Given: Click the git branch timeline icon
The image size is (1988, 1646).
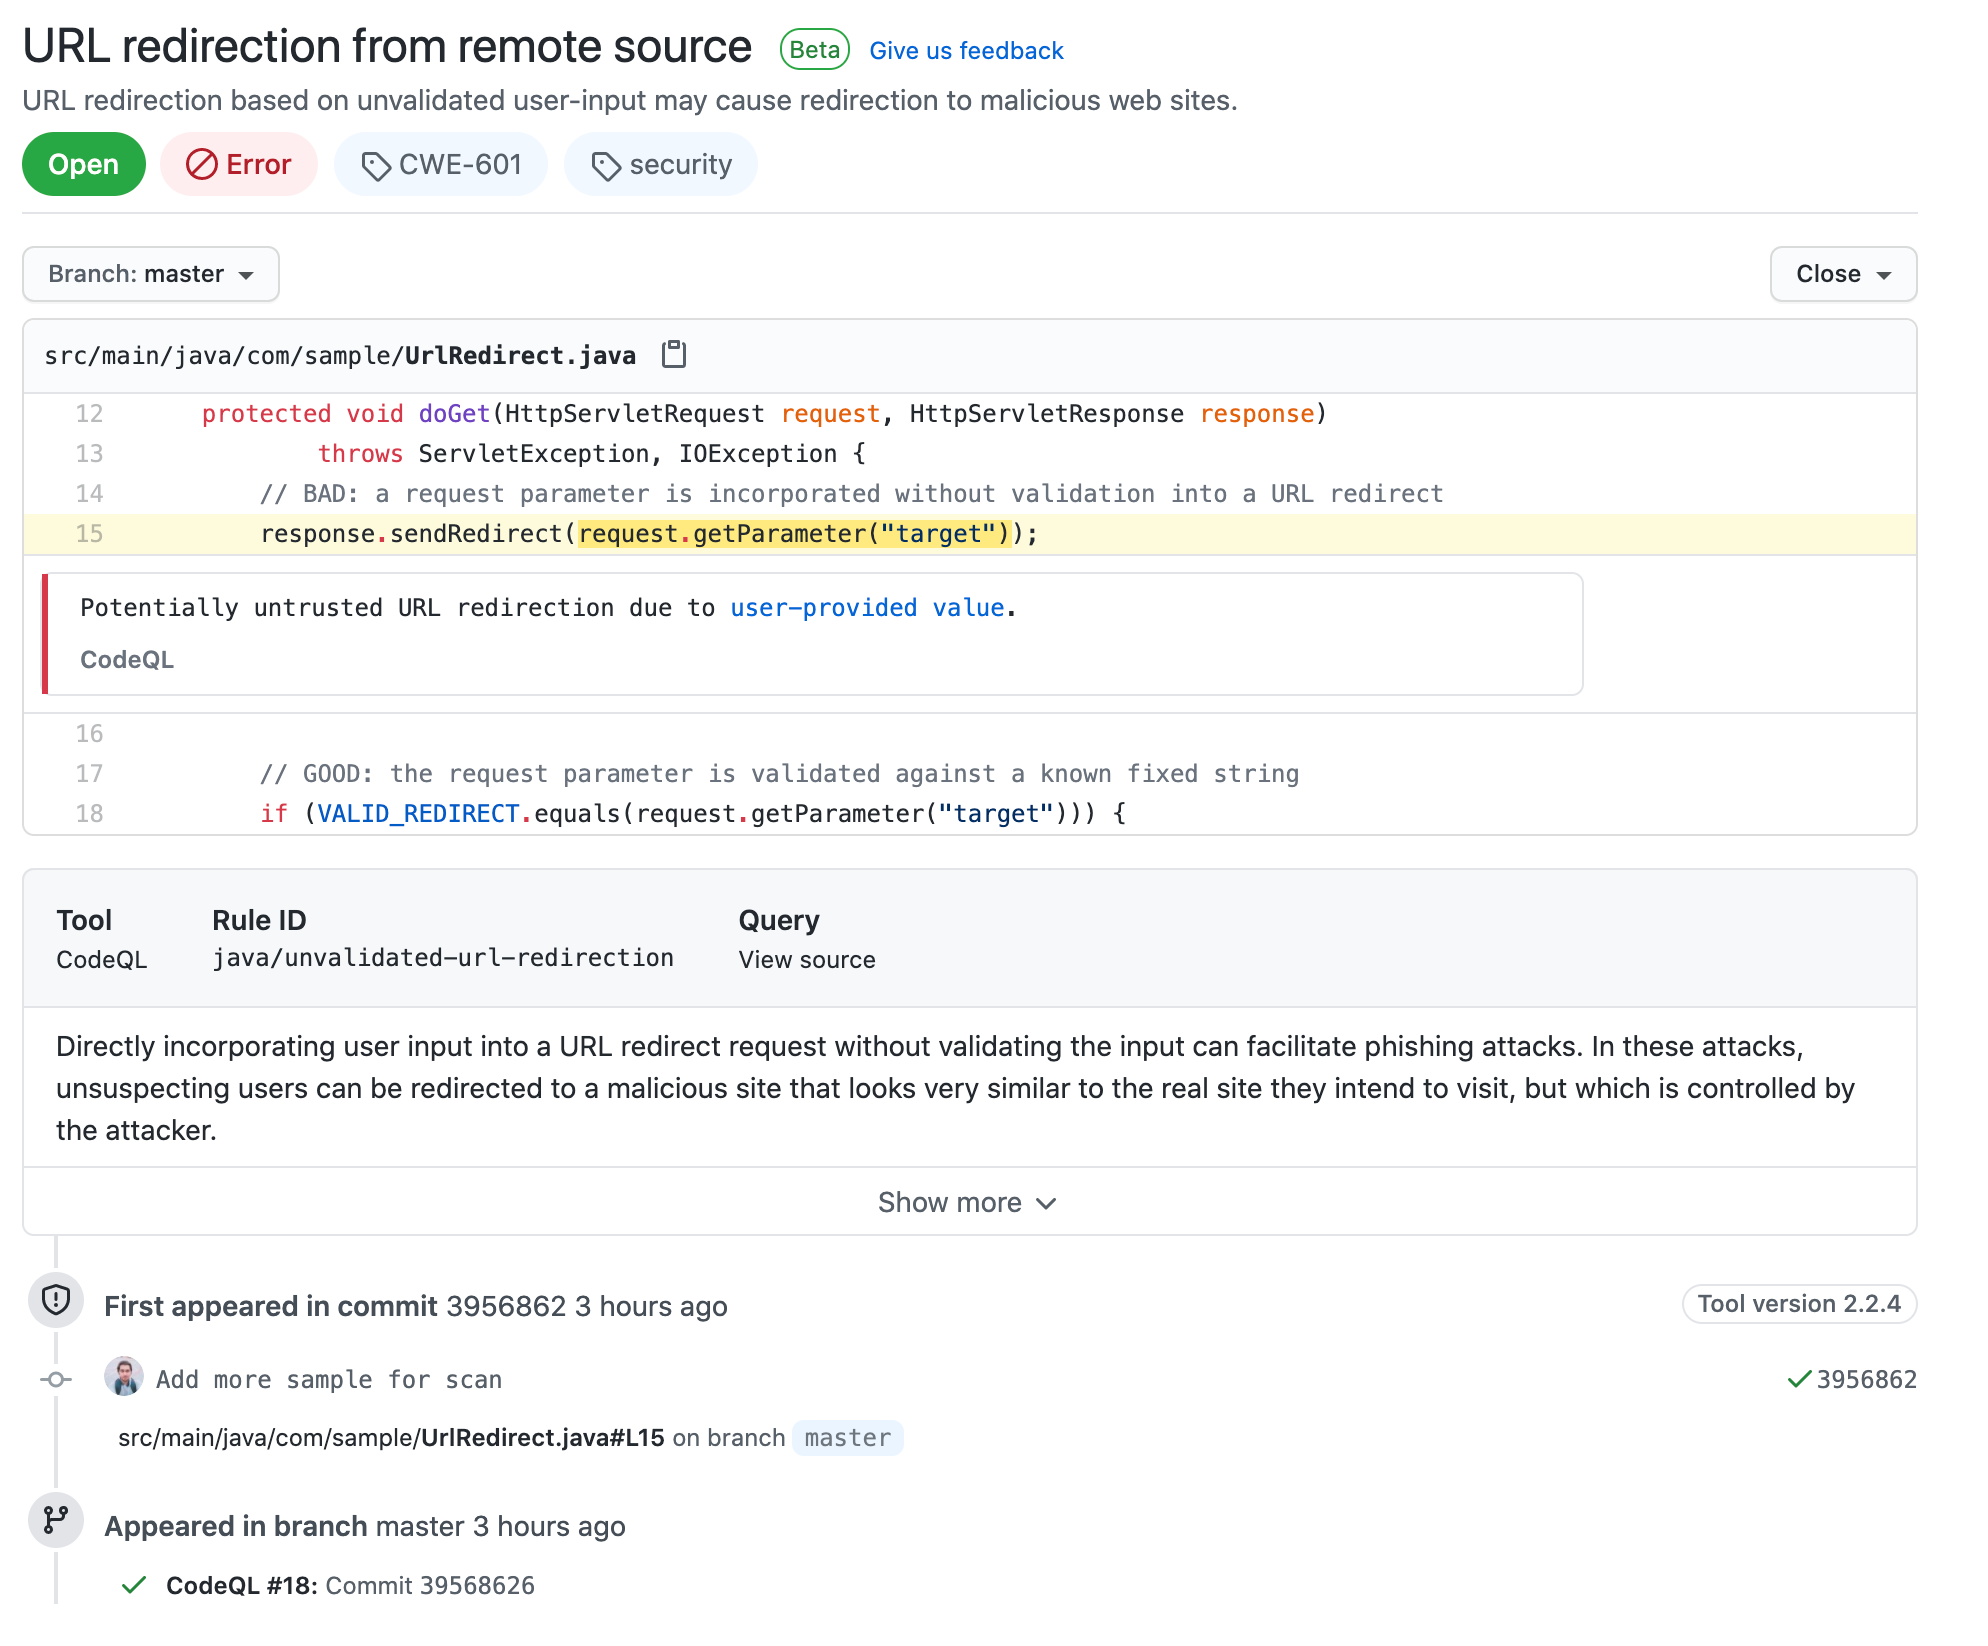Looking at the screenshot, I should (56, 1520).
